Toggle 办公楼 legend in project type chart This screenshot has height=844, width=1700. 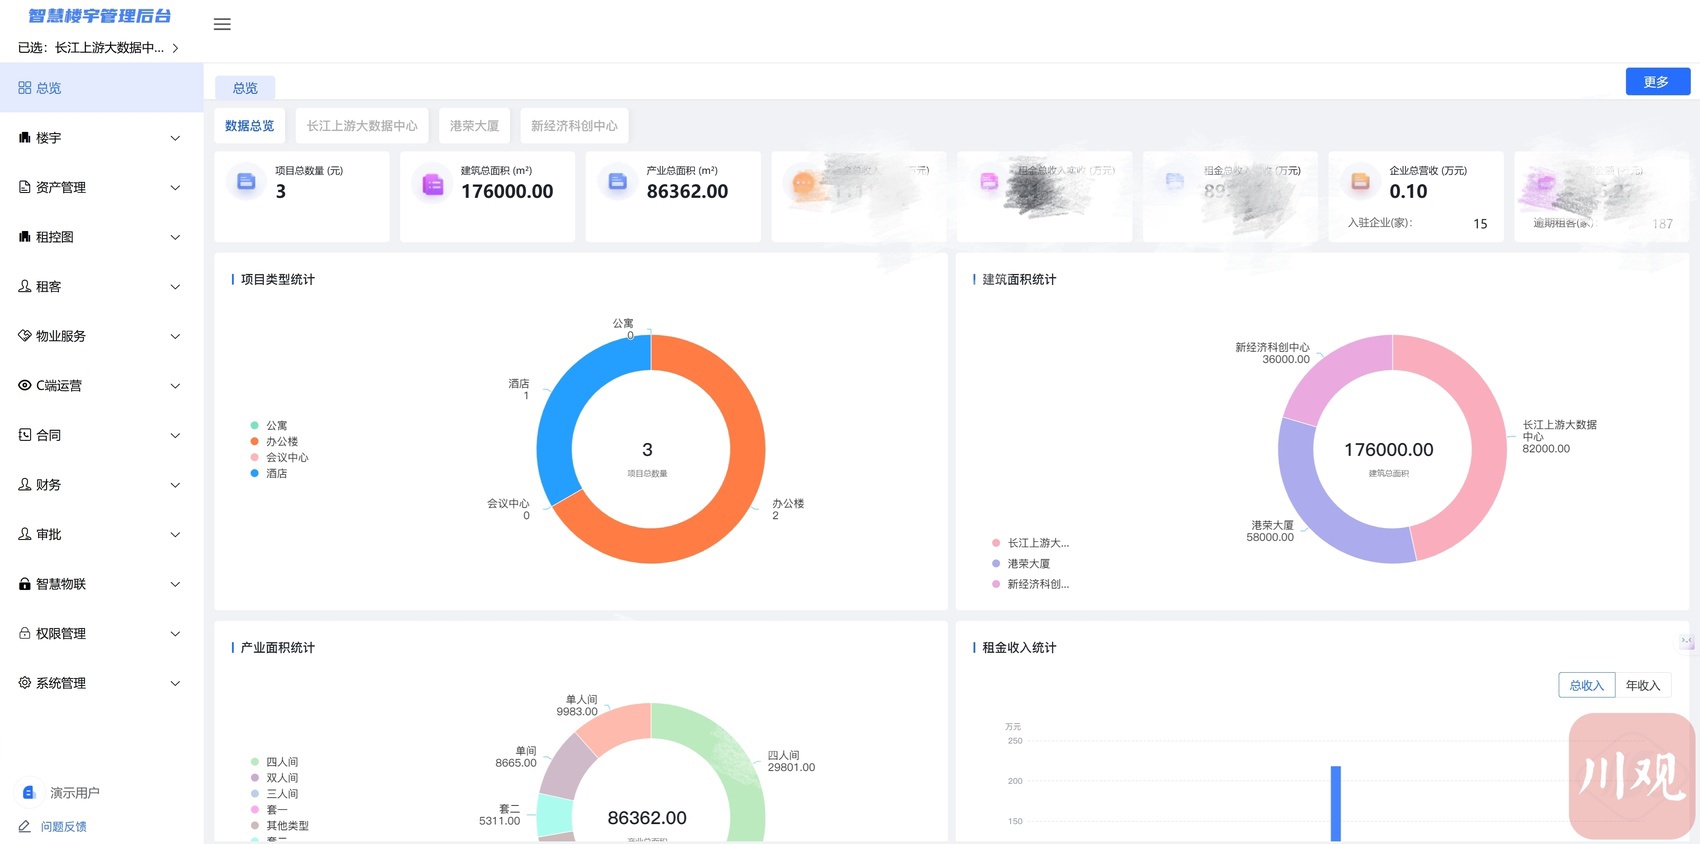(x=281, y=442)
